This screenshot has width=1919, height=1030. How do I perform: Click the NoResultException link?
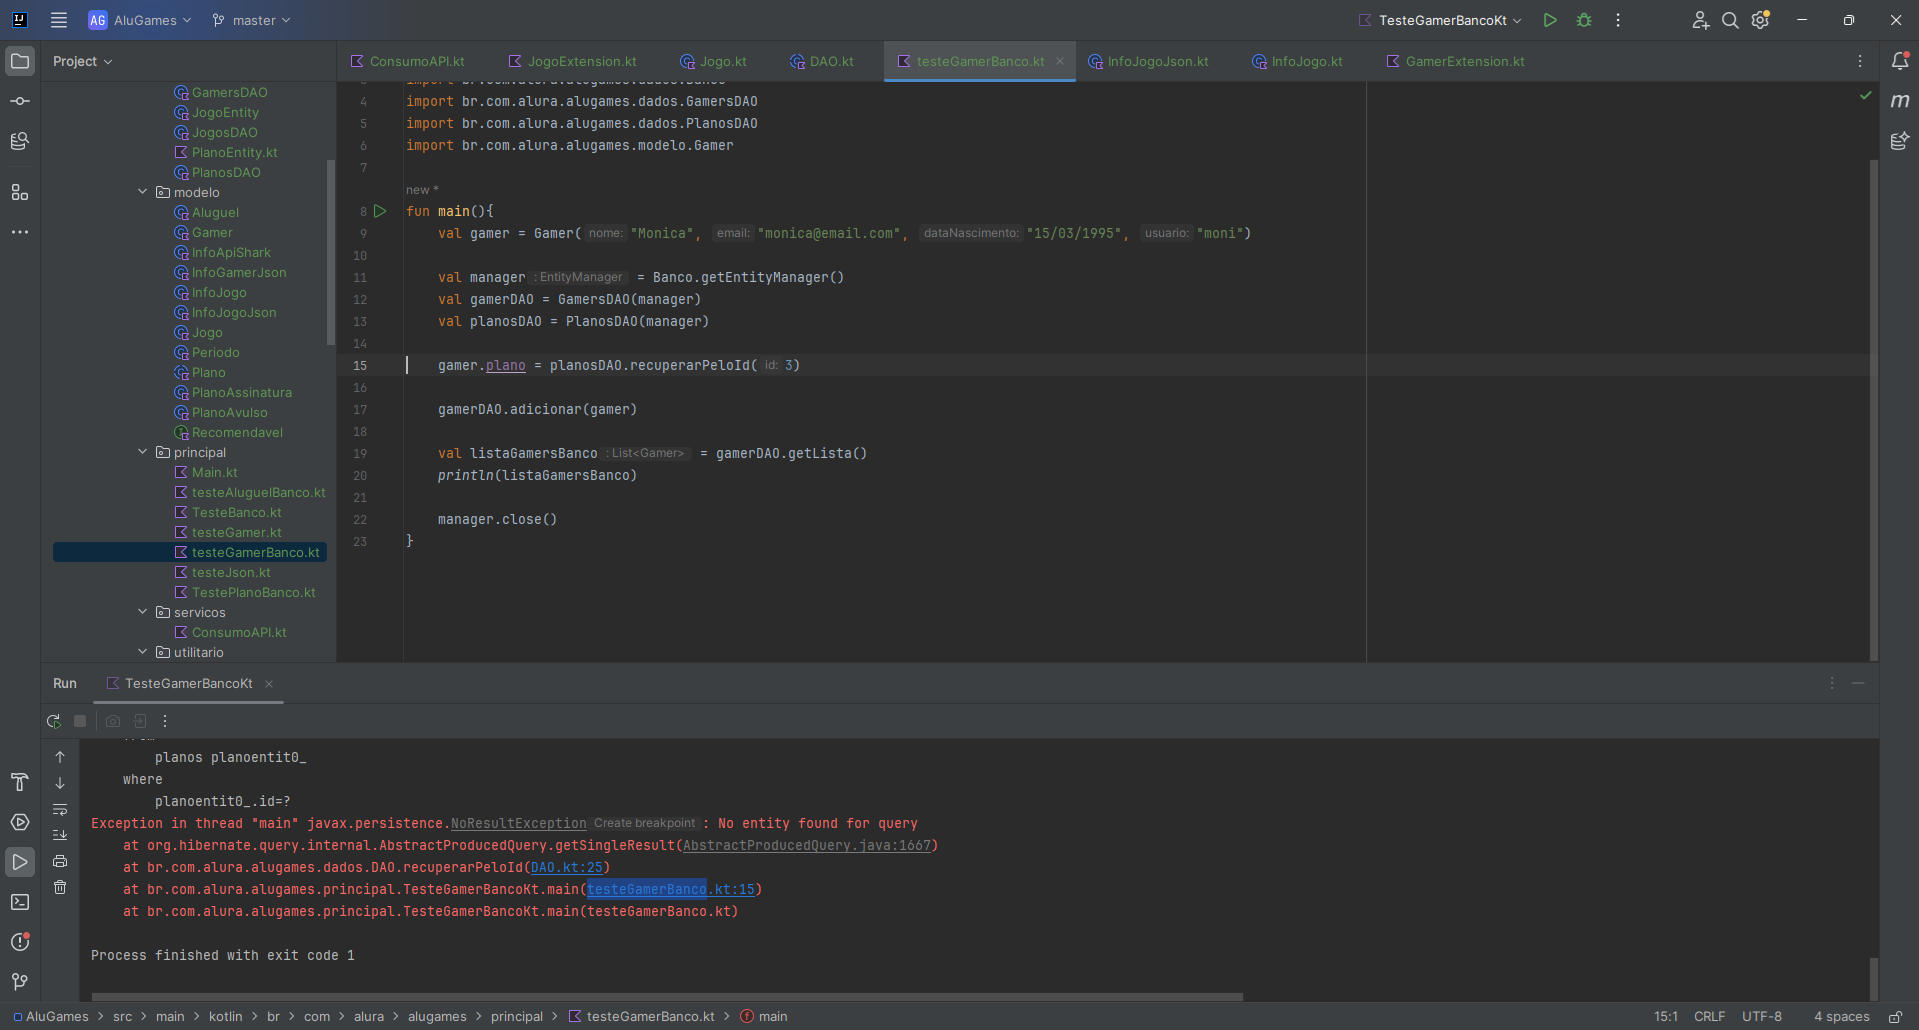click(x=518, y=823)
